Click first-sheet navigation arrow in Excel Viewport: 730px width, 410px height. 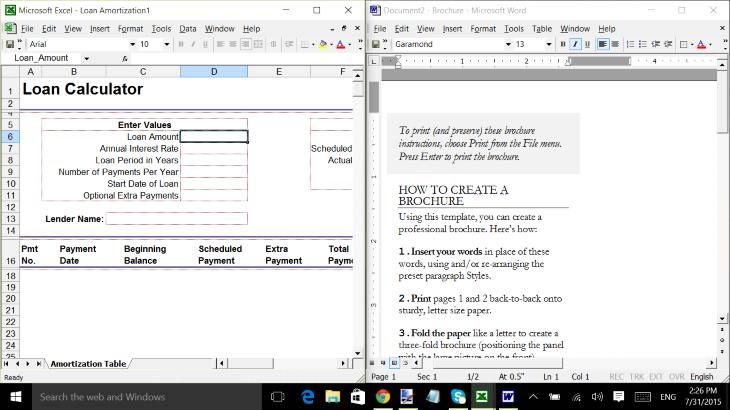tap(7, 363)
